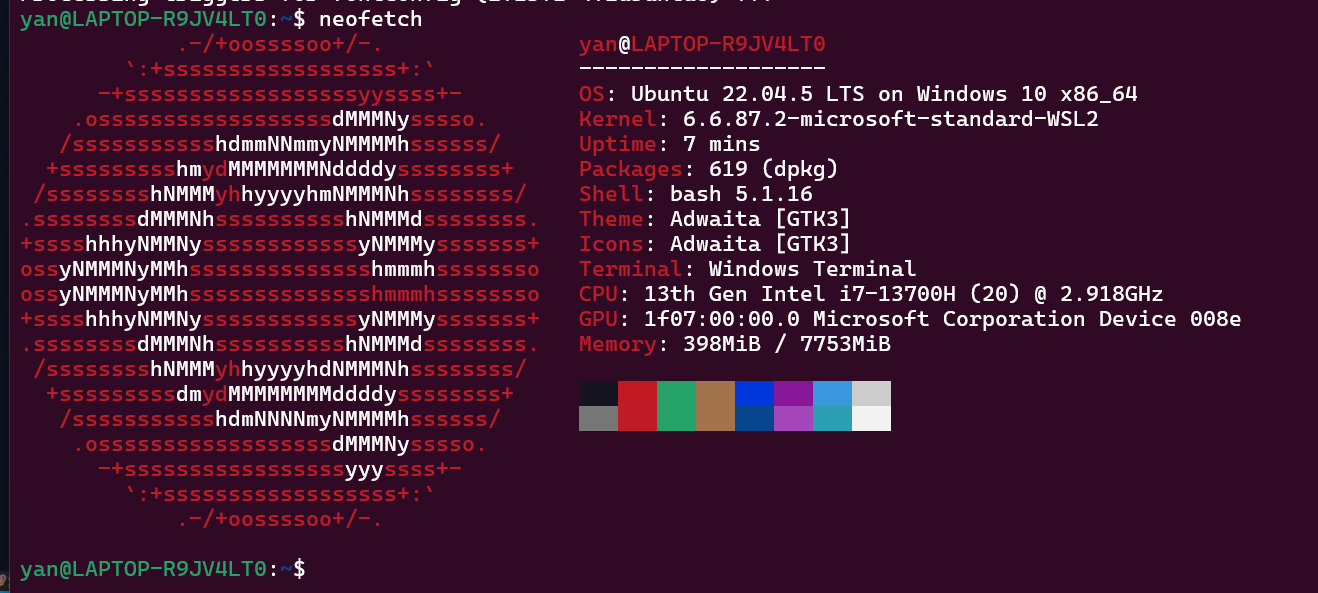The width and height of the screenshot is (1318, 593).
Task: Click the yan@LAPTOP-R9JV4LT0 header above the divider
Action: tap(701, 44)
